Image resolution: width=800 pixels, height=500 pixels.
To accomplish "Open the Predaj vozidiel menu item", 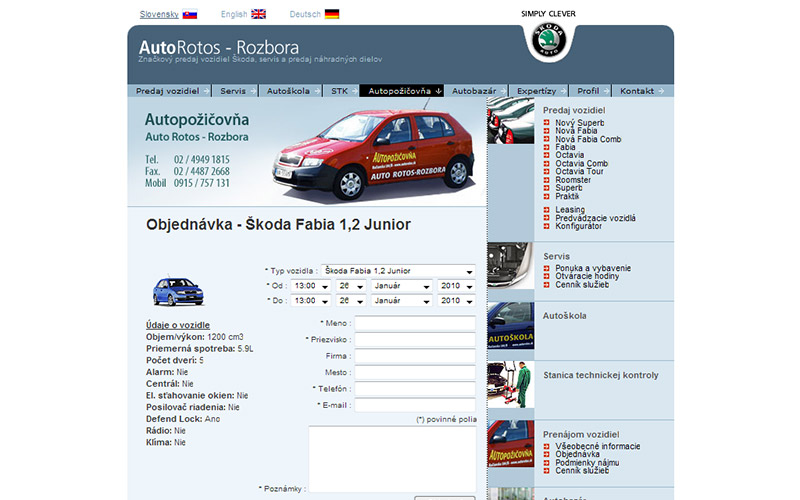I will point(169,91).
